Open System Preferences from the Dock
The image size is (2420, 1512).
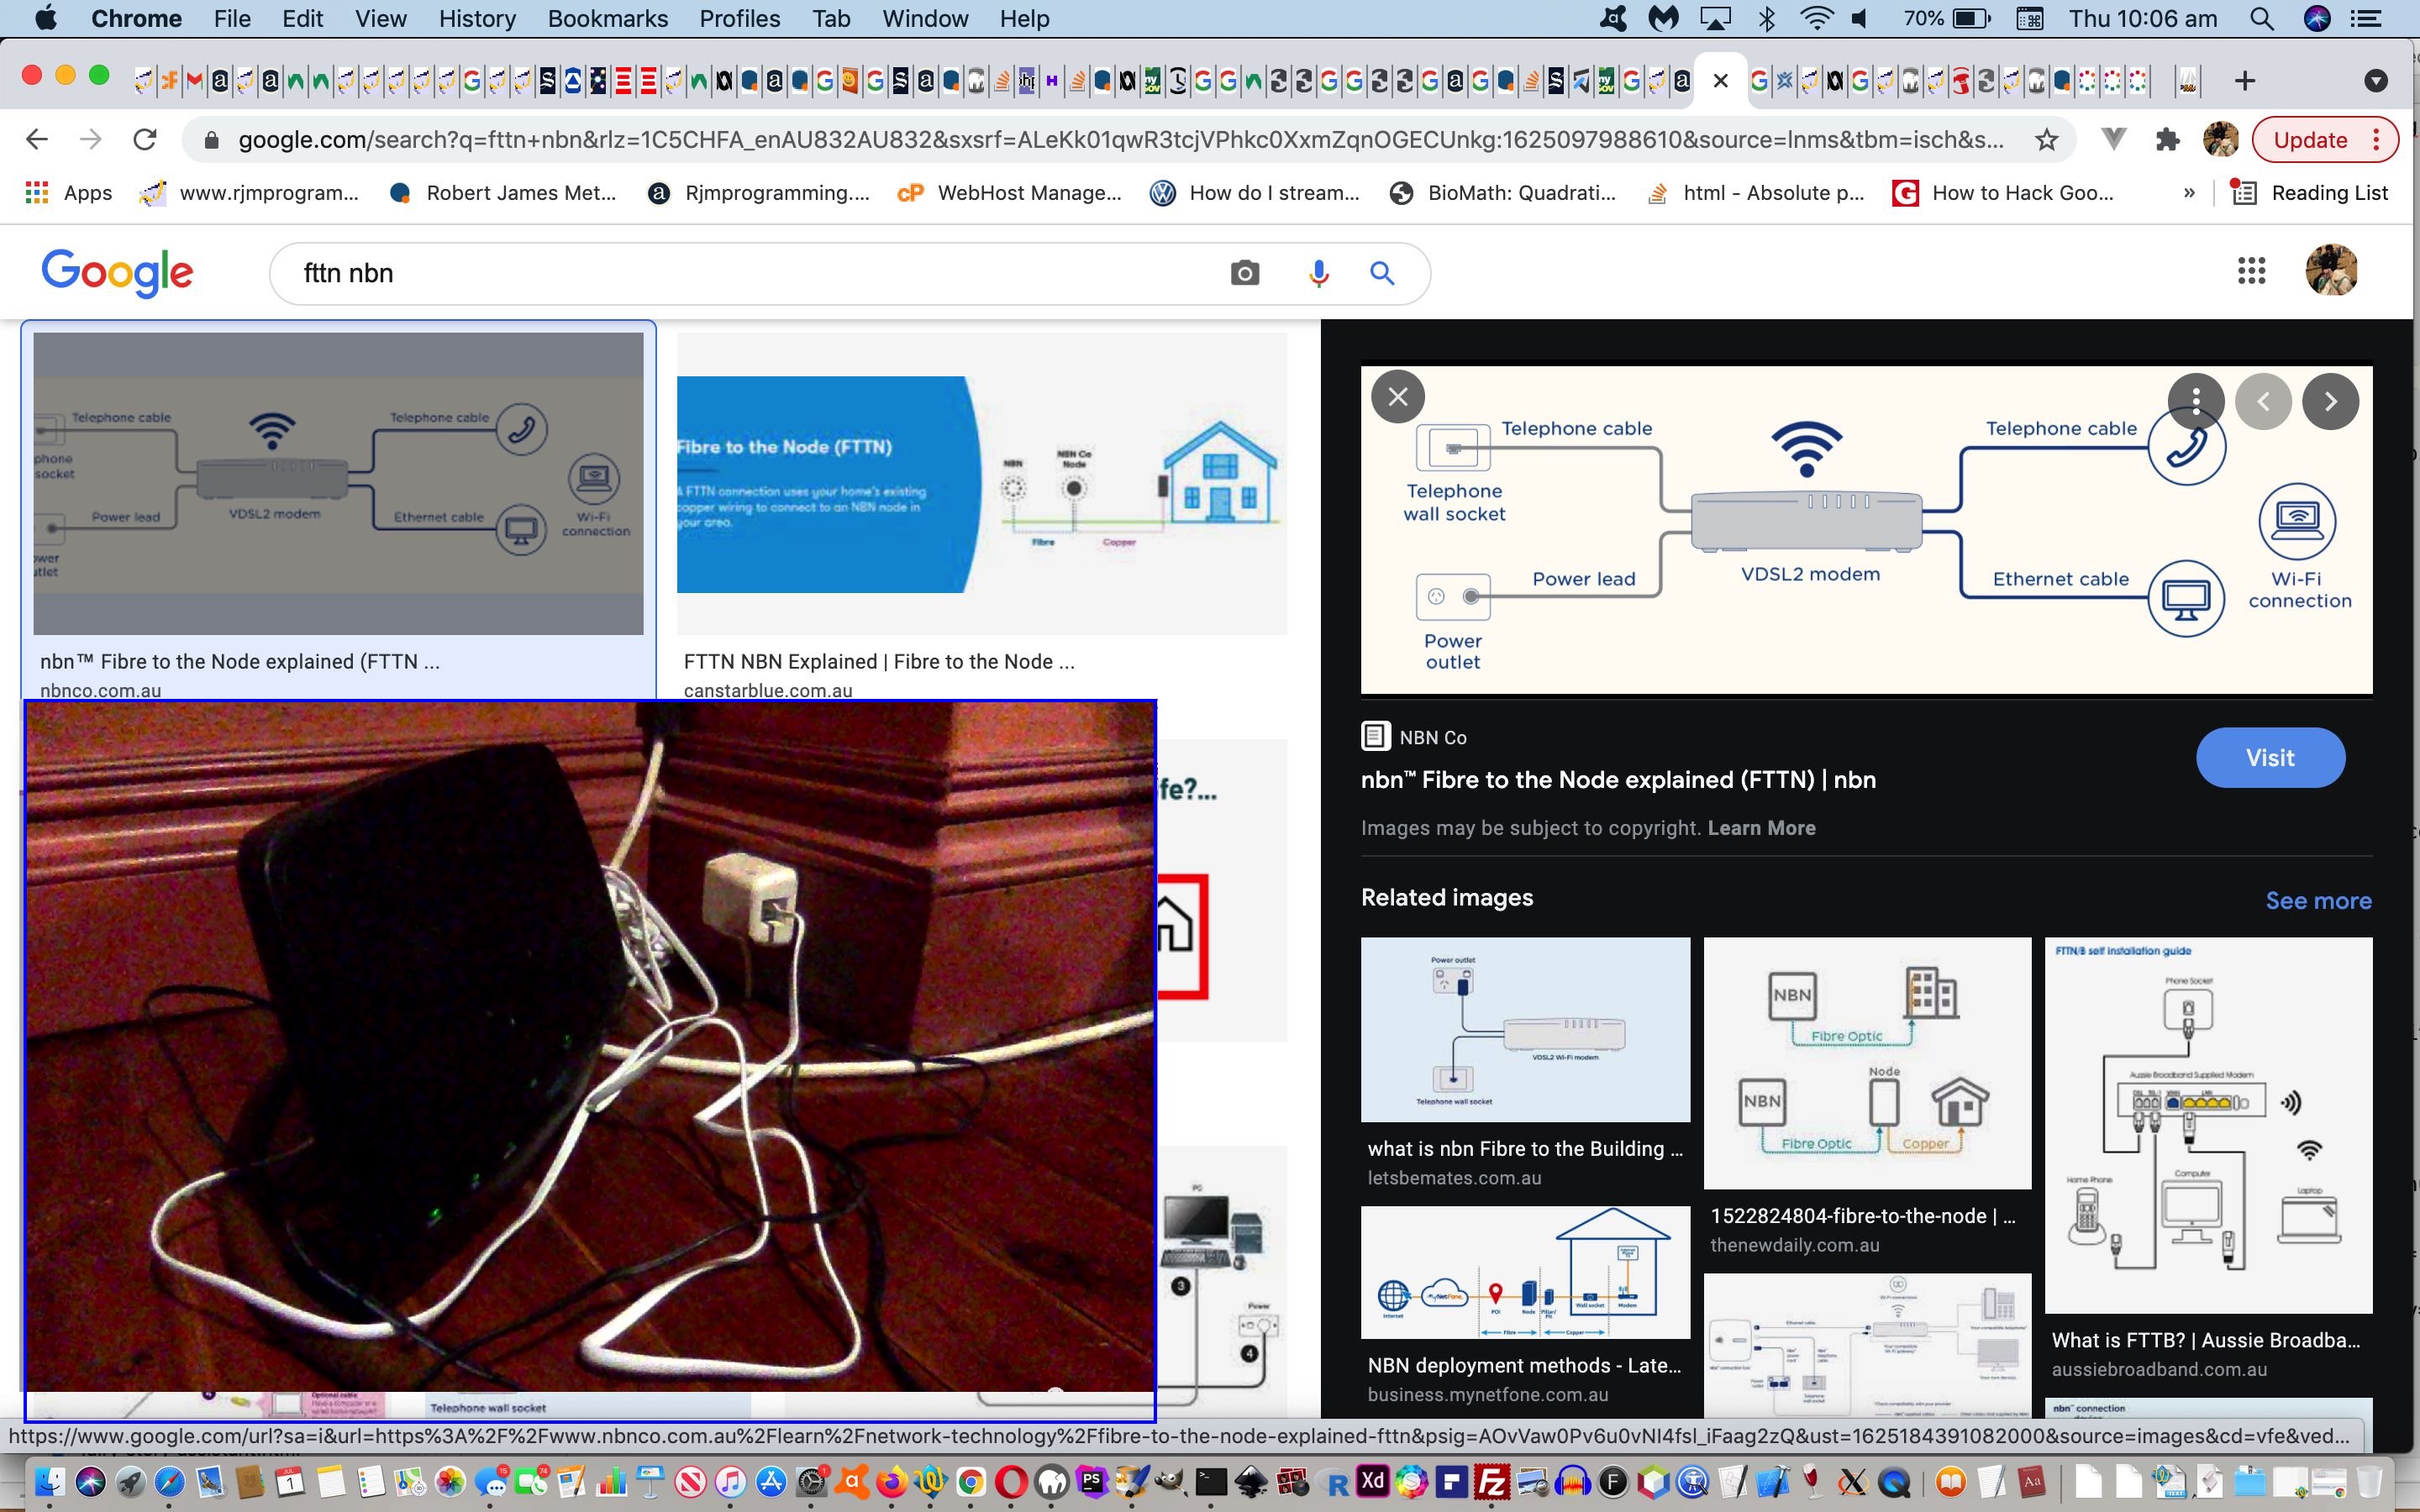(x=811, y=1481)
